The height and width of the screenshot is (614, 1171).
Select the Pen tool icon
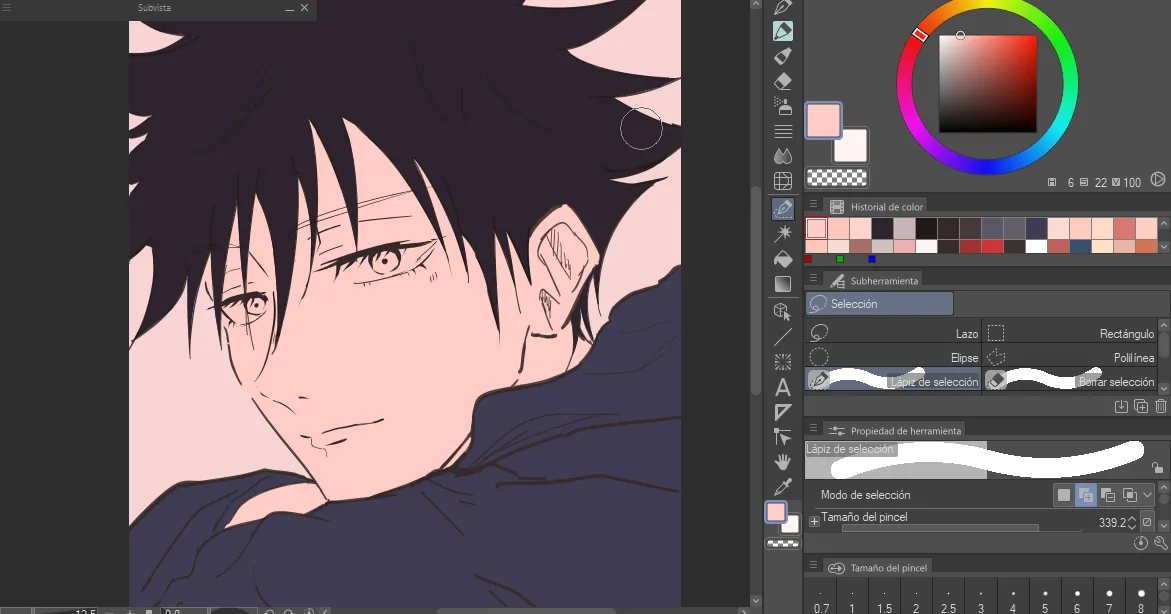pos(783,7)
